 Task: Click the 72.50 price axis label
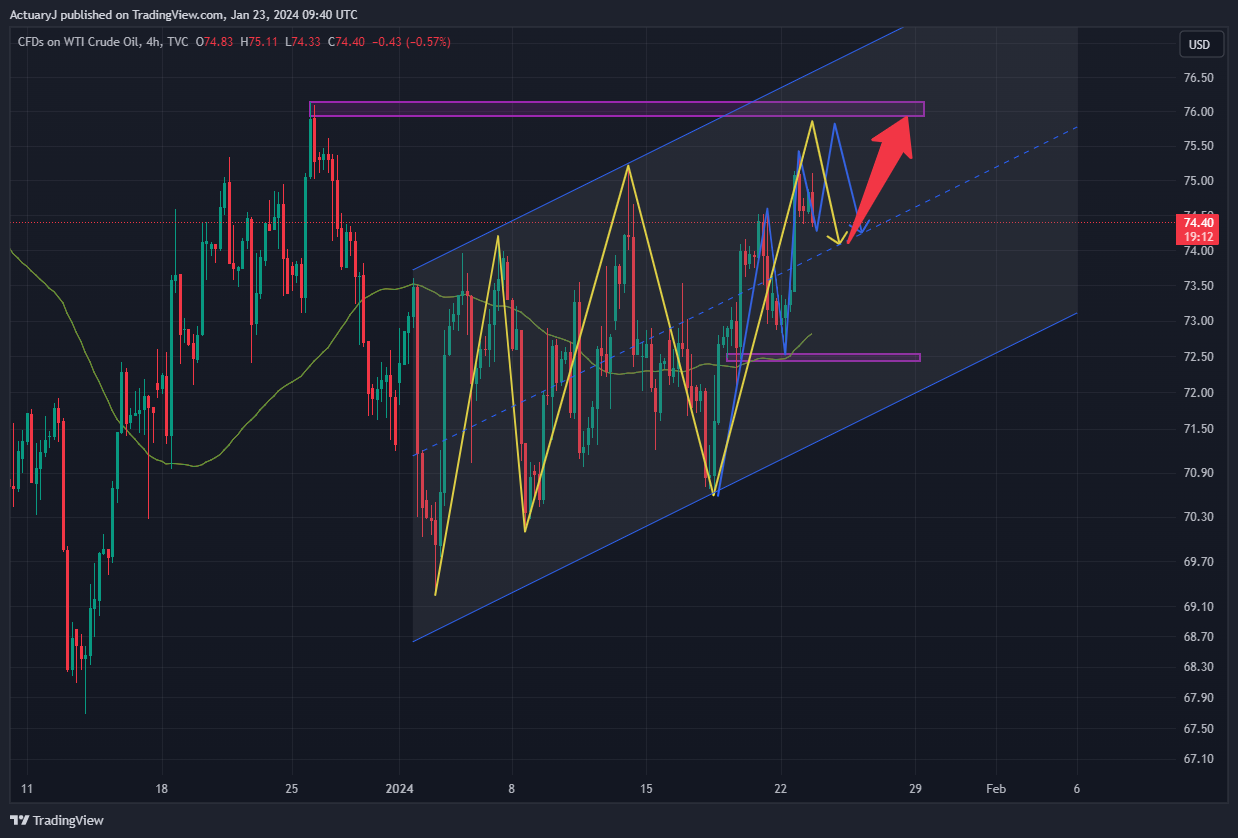coord(1199,357)
